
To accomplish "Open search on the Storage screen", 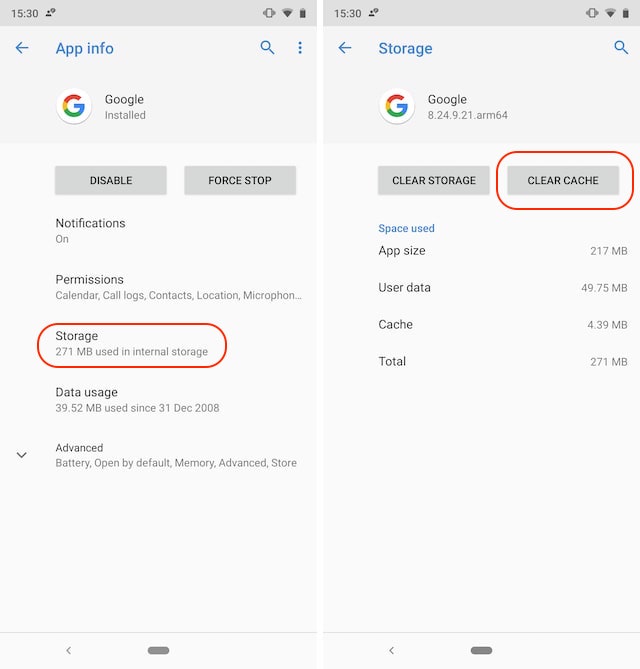I will tap(621, 47).
